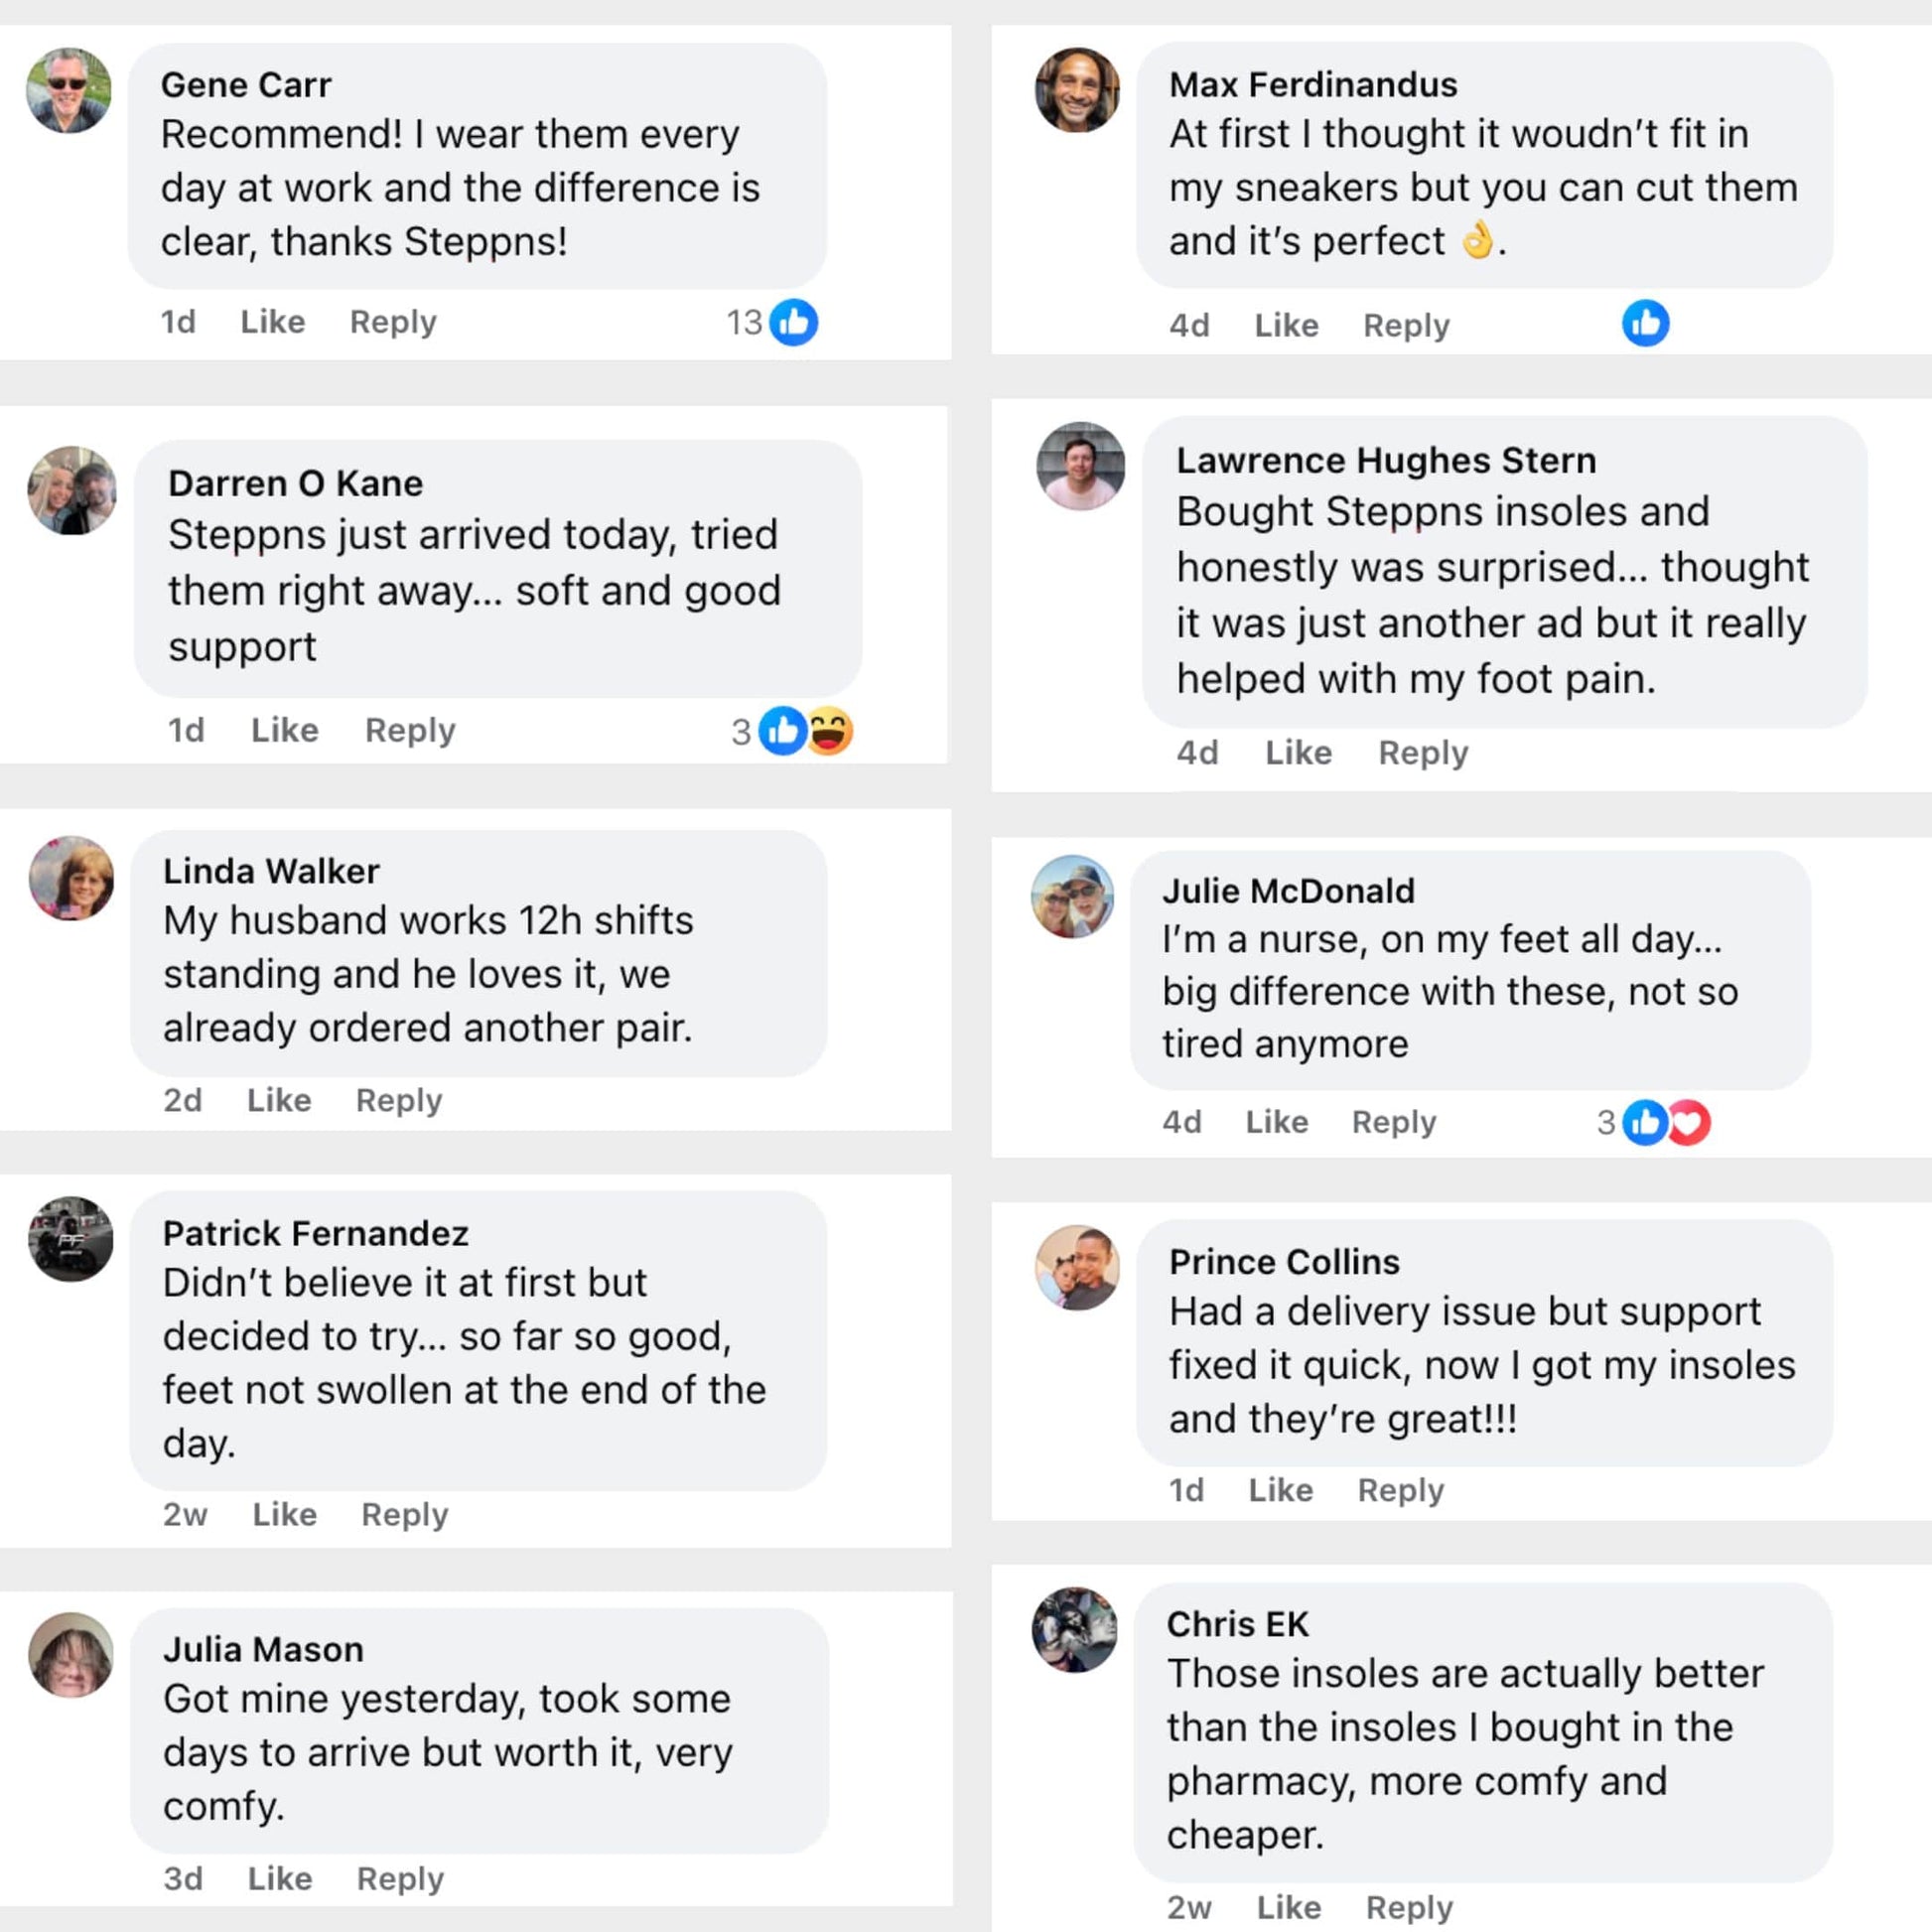The image size is (1932, 1932).
Task: Like Prince Collins's comment
Action: (1280, 1490)
